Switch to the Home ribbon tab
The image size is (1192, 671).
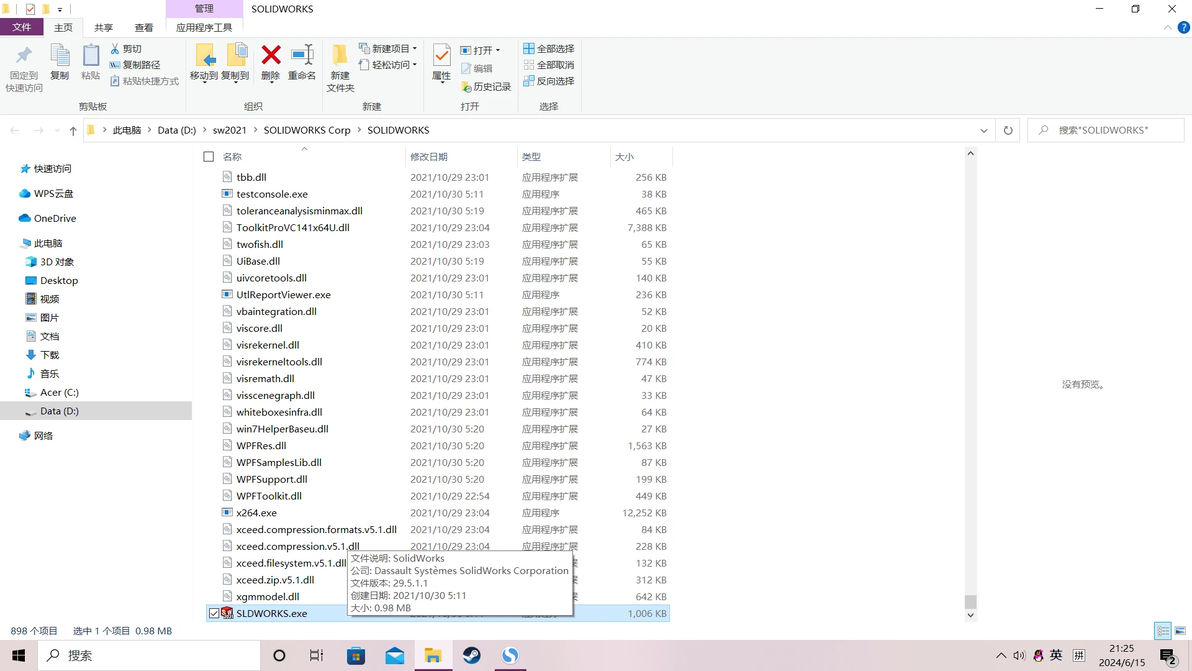pyautogui.click(x=63, y=27)
